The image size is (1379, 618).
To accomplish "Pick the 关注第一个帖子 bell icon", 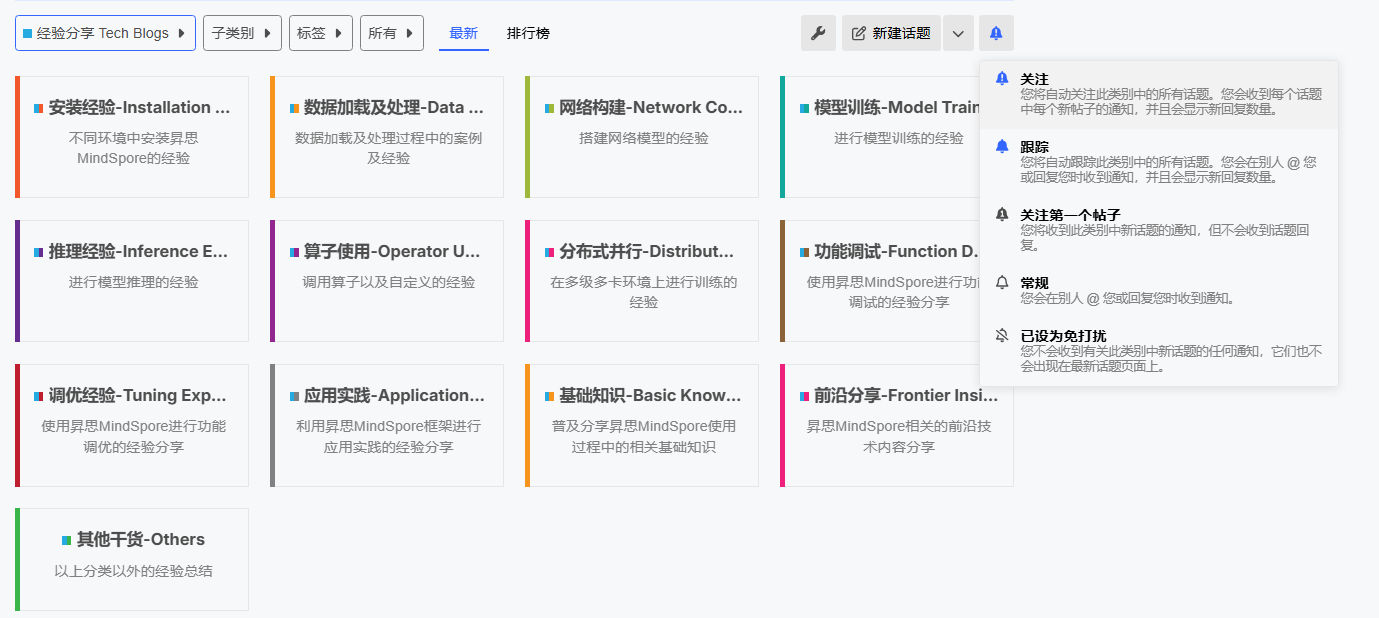I will pyautogui.click(x=1002, y=215).
